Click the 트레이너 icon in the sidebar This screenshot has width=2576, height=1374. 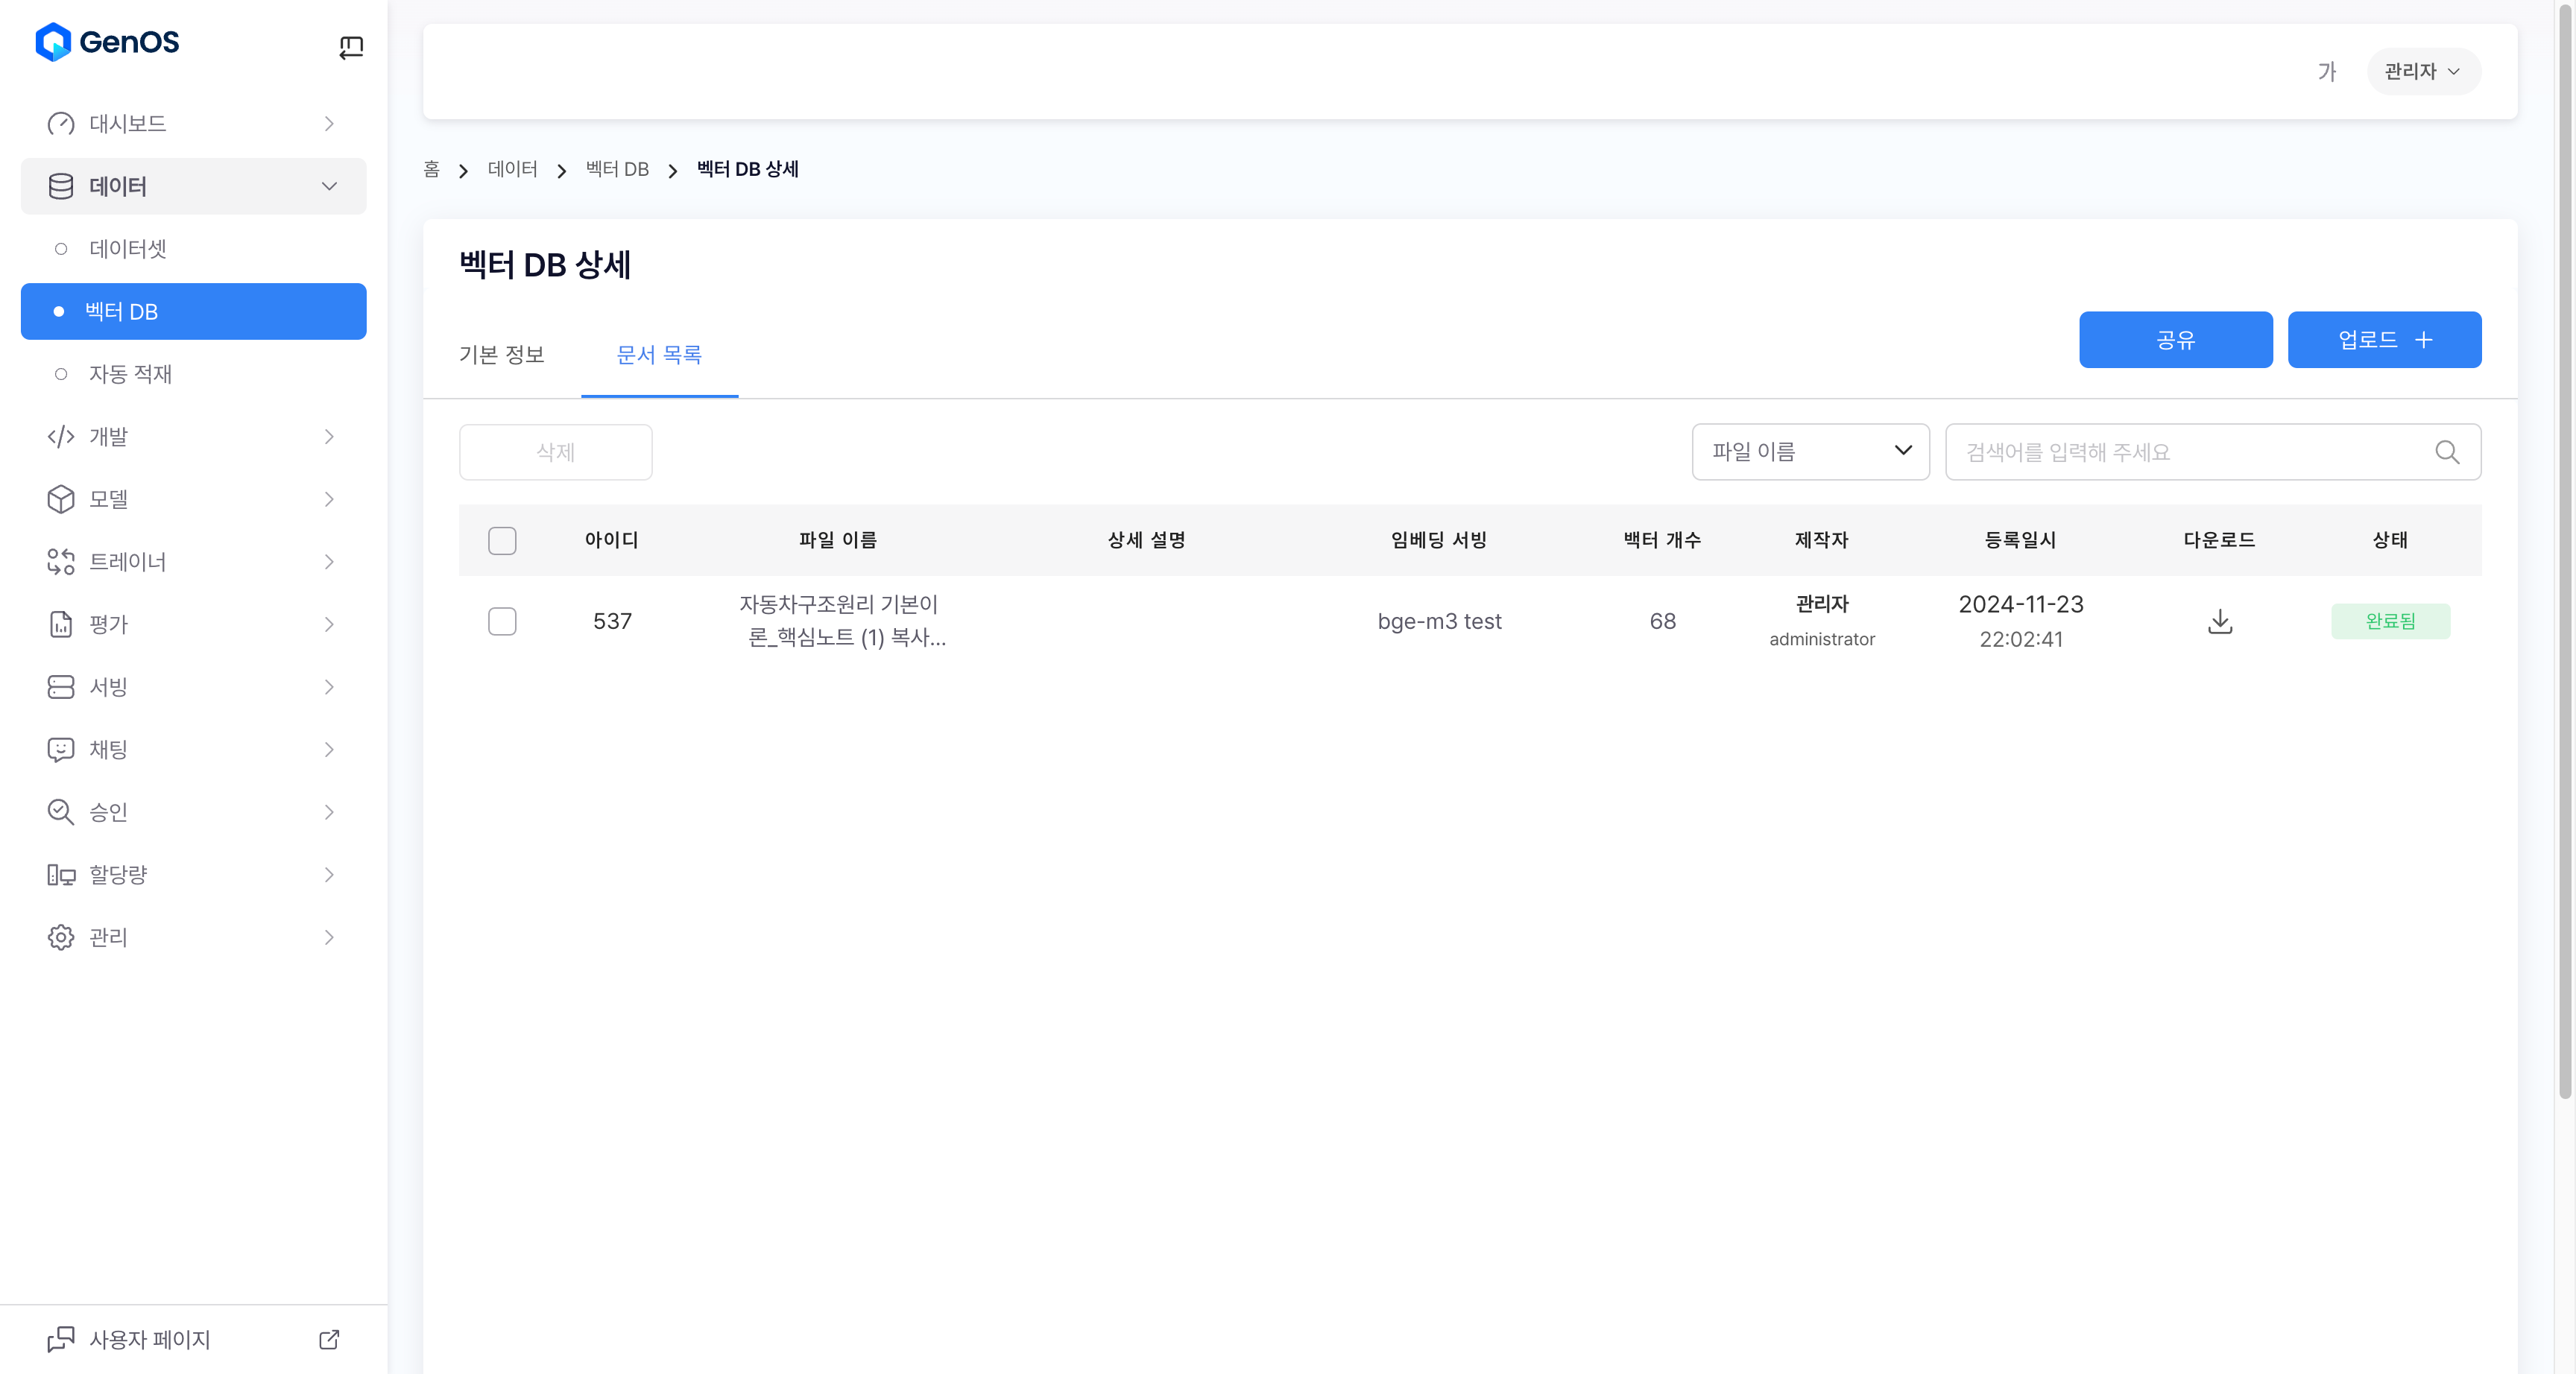pyautogui.click(x=61, y=562)
